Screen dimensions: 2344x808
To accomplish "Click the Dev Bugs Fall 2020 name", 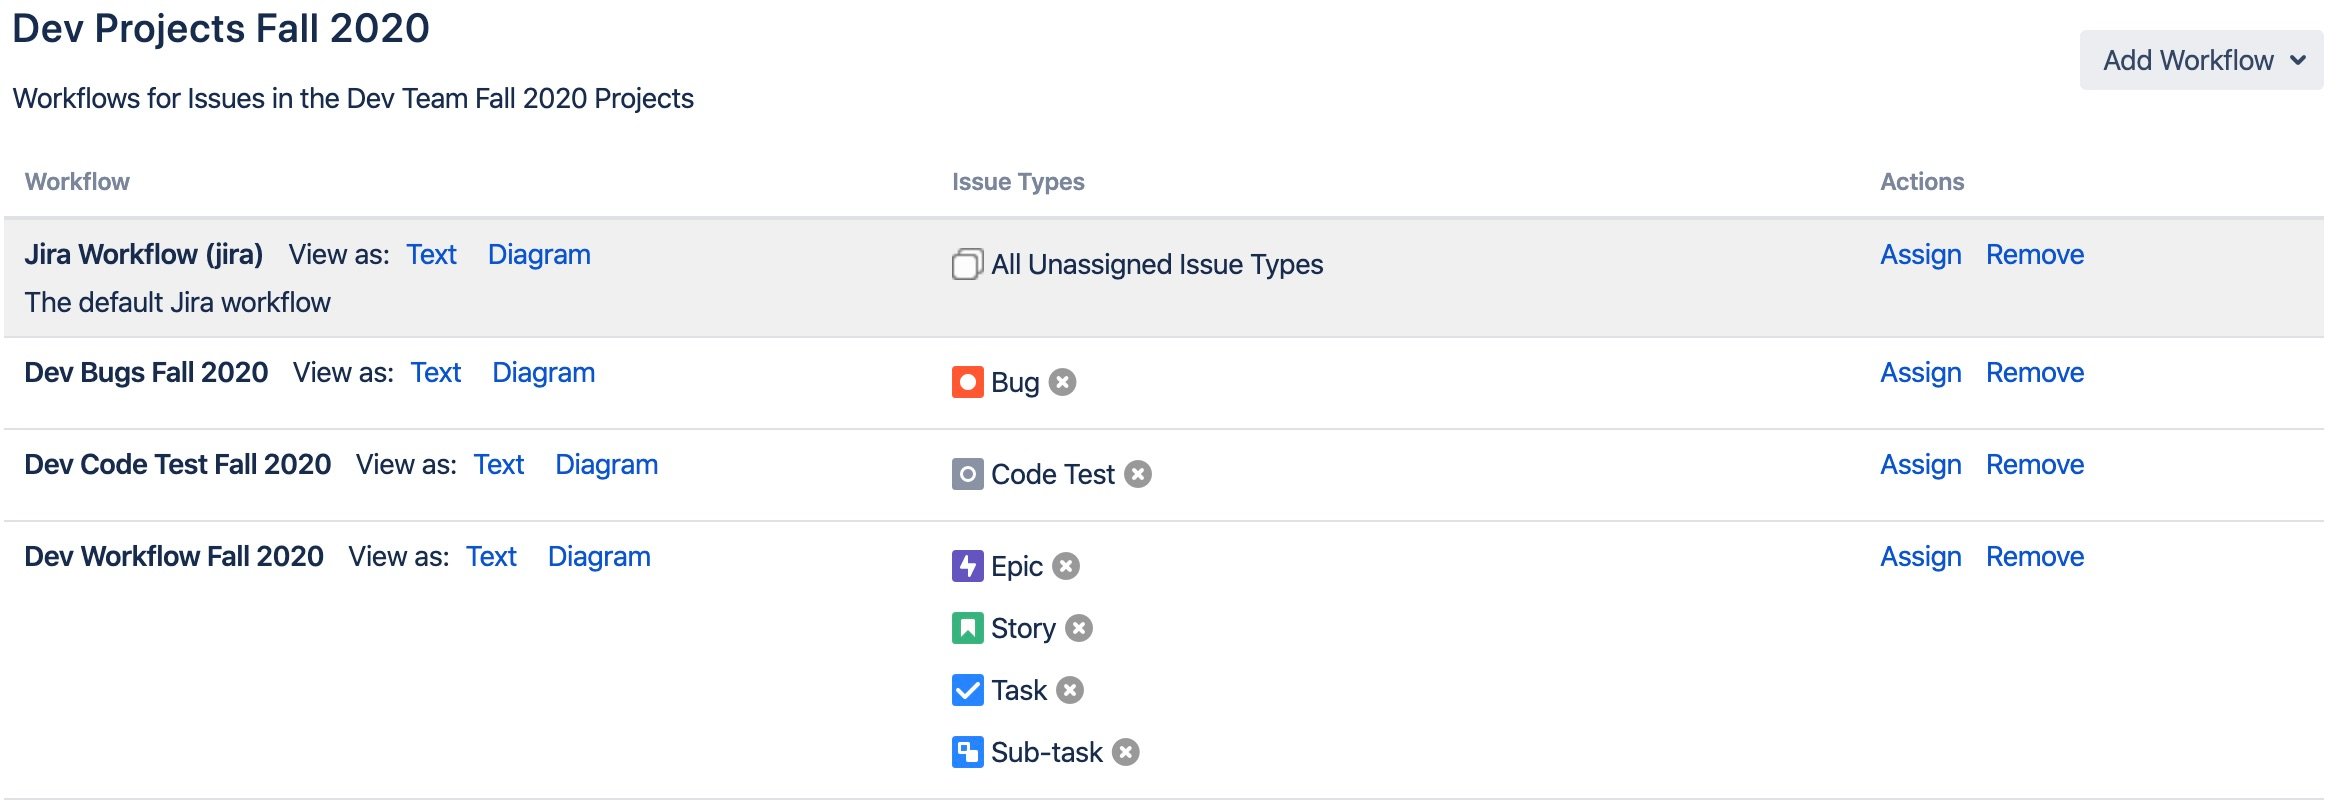I will tap(146, 373).
